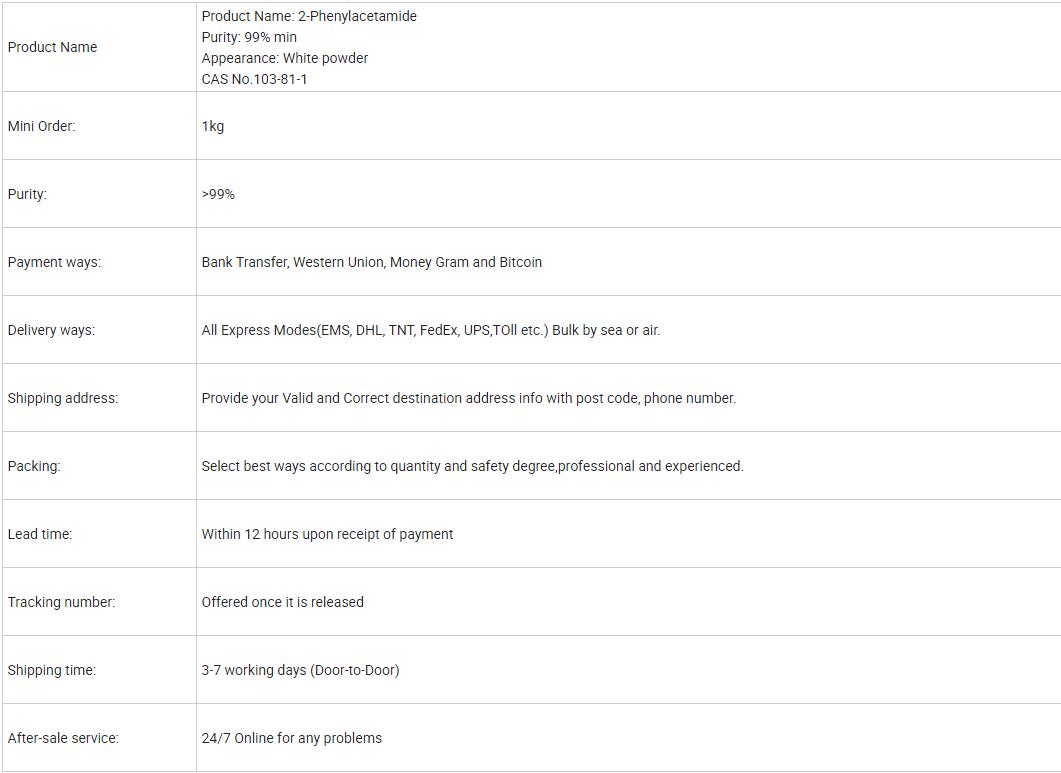Click the 'Appearance: White powder' line
This screenshot has width=1061, height=773.
click(x=284, y=58)
